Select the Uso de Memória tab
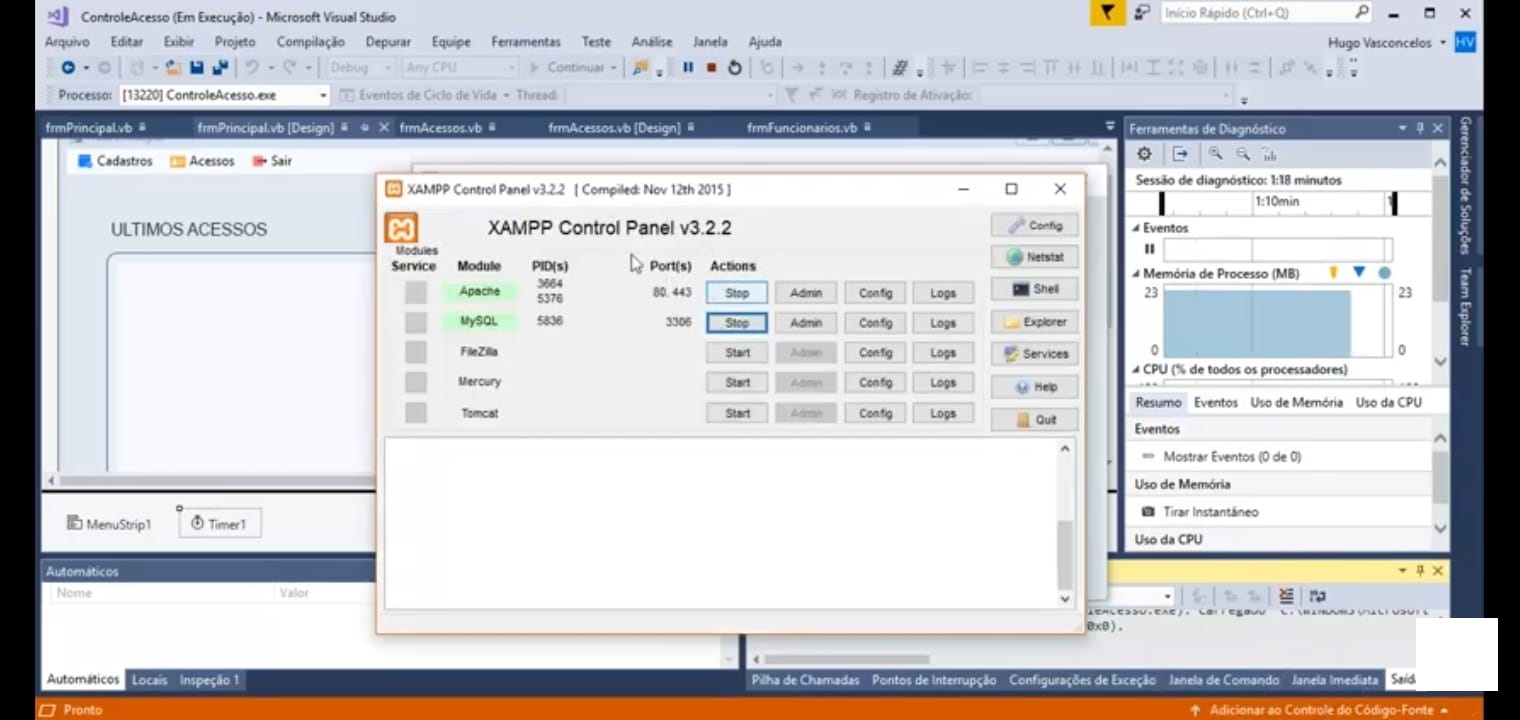This screenshot has height=720, width=1520. click(x=1296, y=402)
